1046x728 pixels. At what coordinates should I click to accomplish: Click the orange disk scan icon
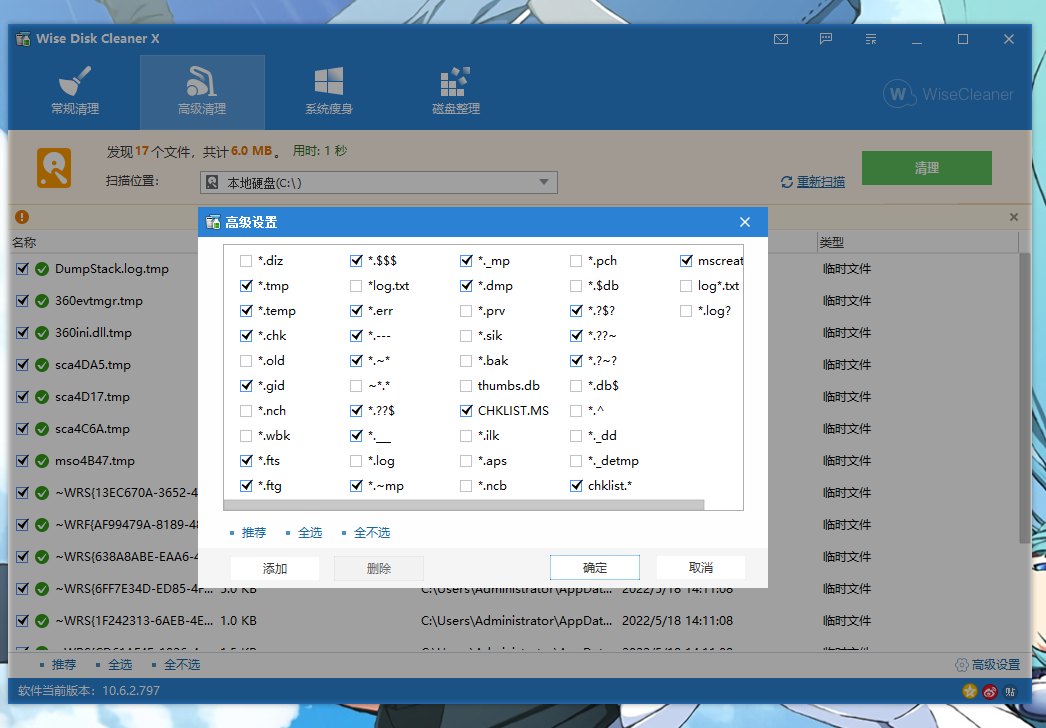point(53,167)
